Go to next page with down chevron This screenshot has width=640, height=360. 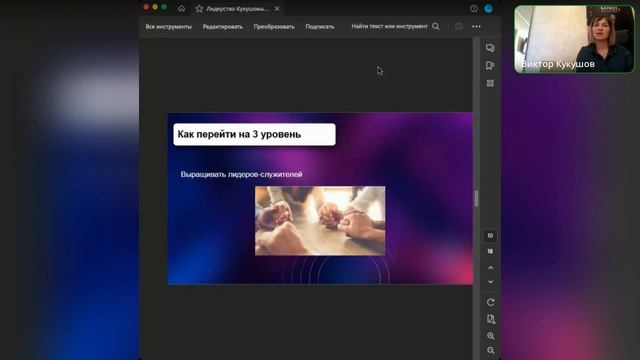point(491,282)
